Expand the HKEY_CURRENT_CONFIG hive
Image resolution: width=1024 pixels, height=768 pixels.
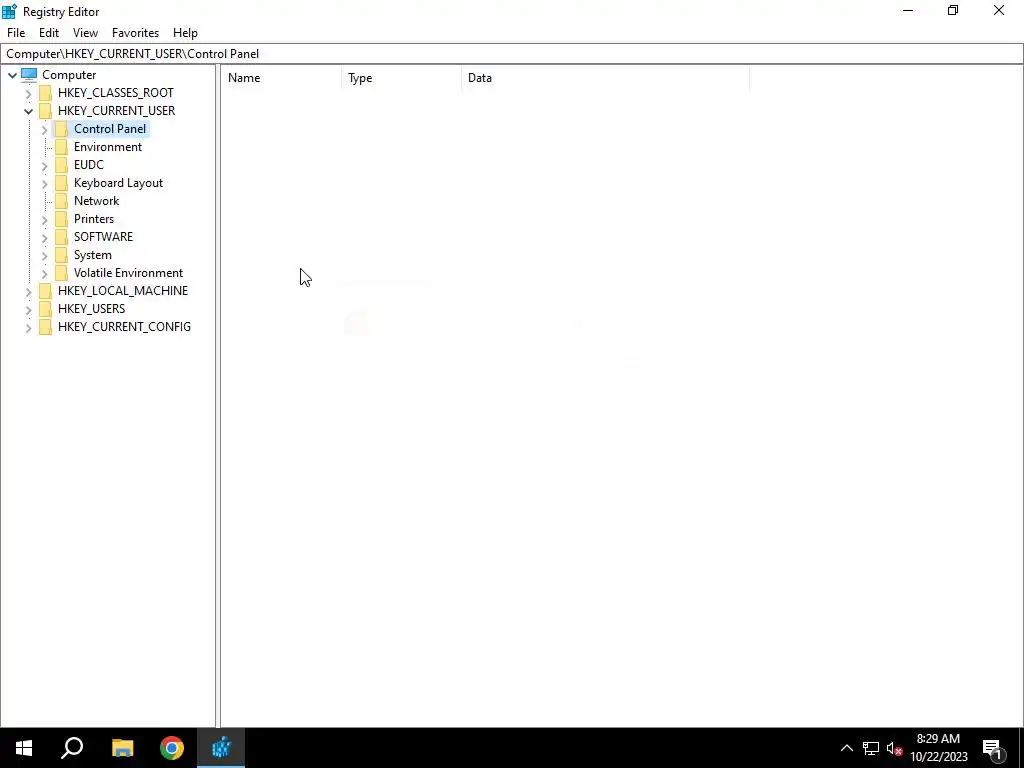pos(28,327)
